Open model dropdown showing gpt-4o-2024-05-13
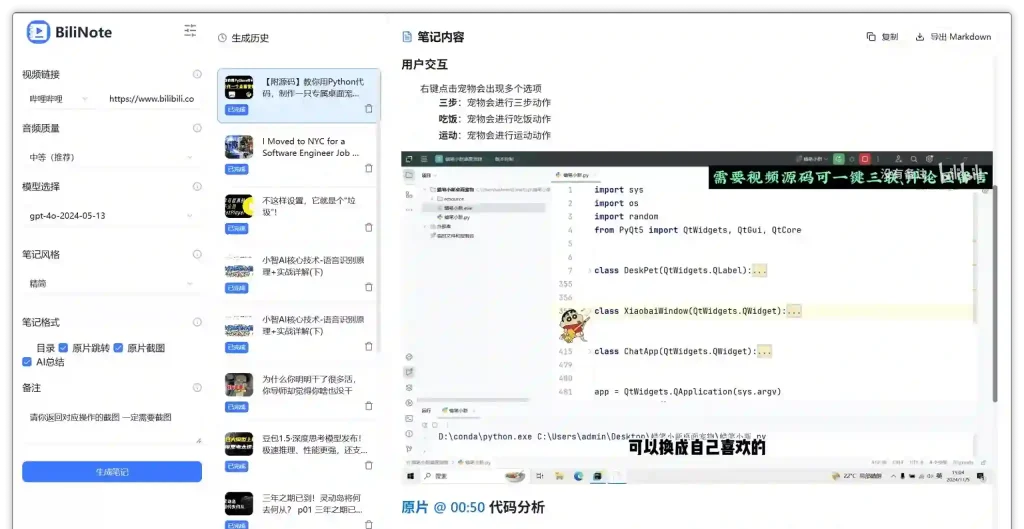 pos(112,216)
